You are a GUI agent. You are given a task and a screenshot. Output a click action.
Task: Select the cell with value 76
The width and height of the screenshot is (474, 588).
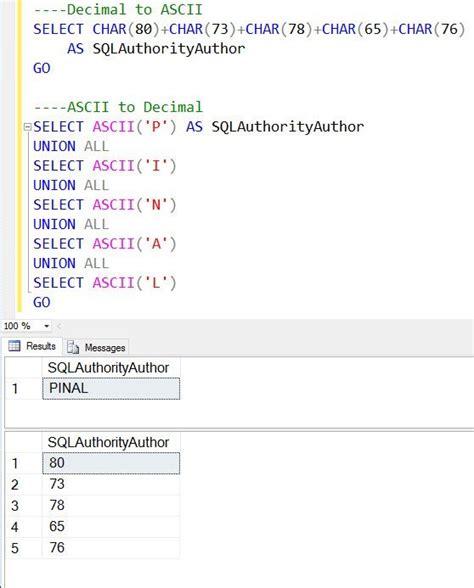[x=111, y=548]
